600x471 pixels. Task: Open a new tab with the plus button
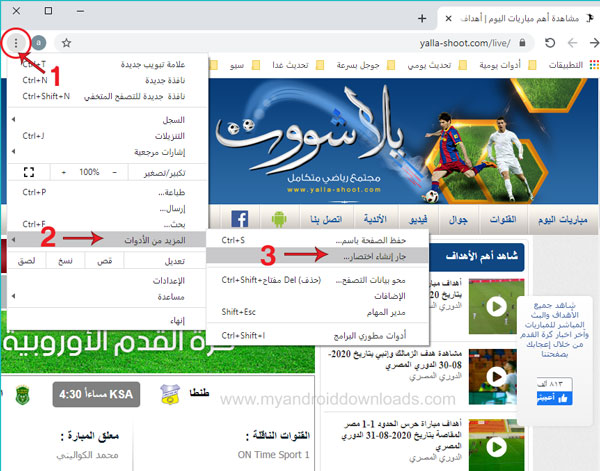tap(422, 18)
